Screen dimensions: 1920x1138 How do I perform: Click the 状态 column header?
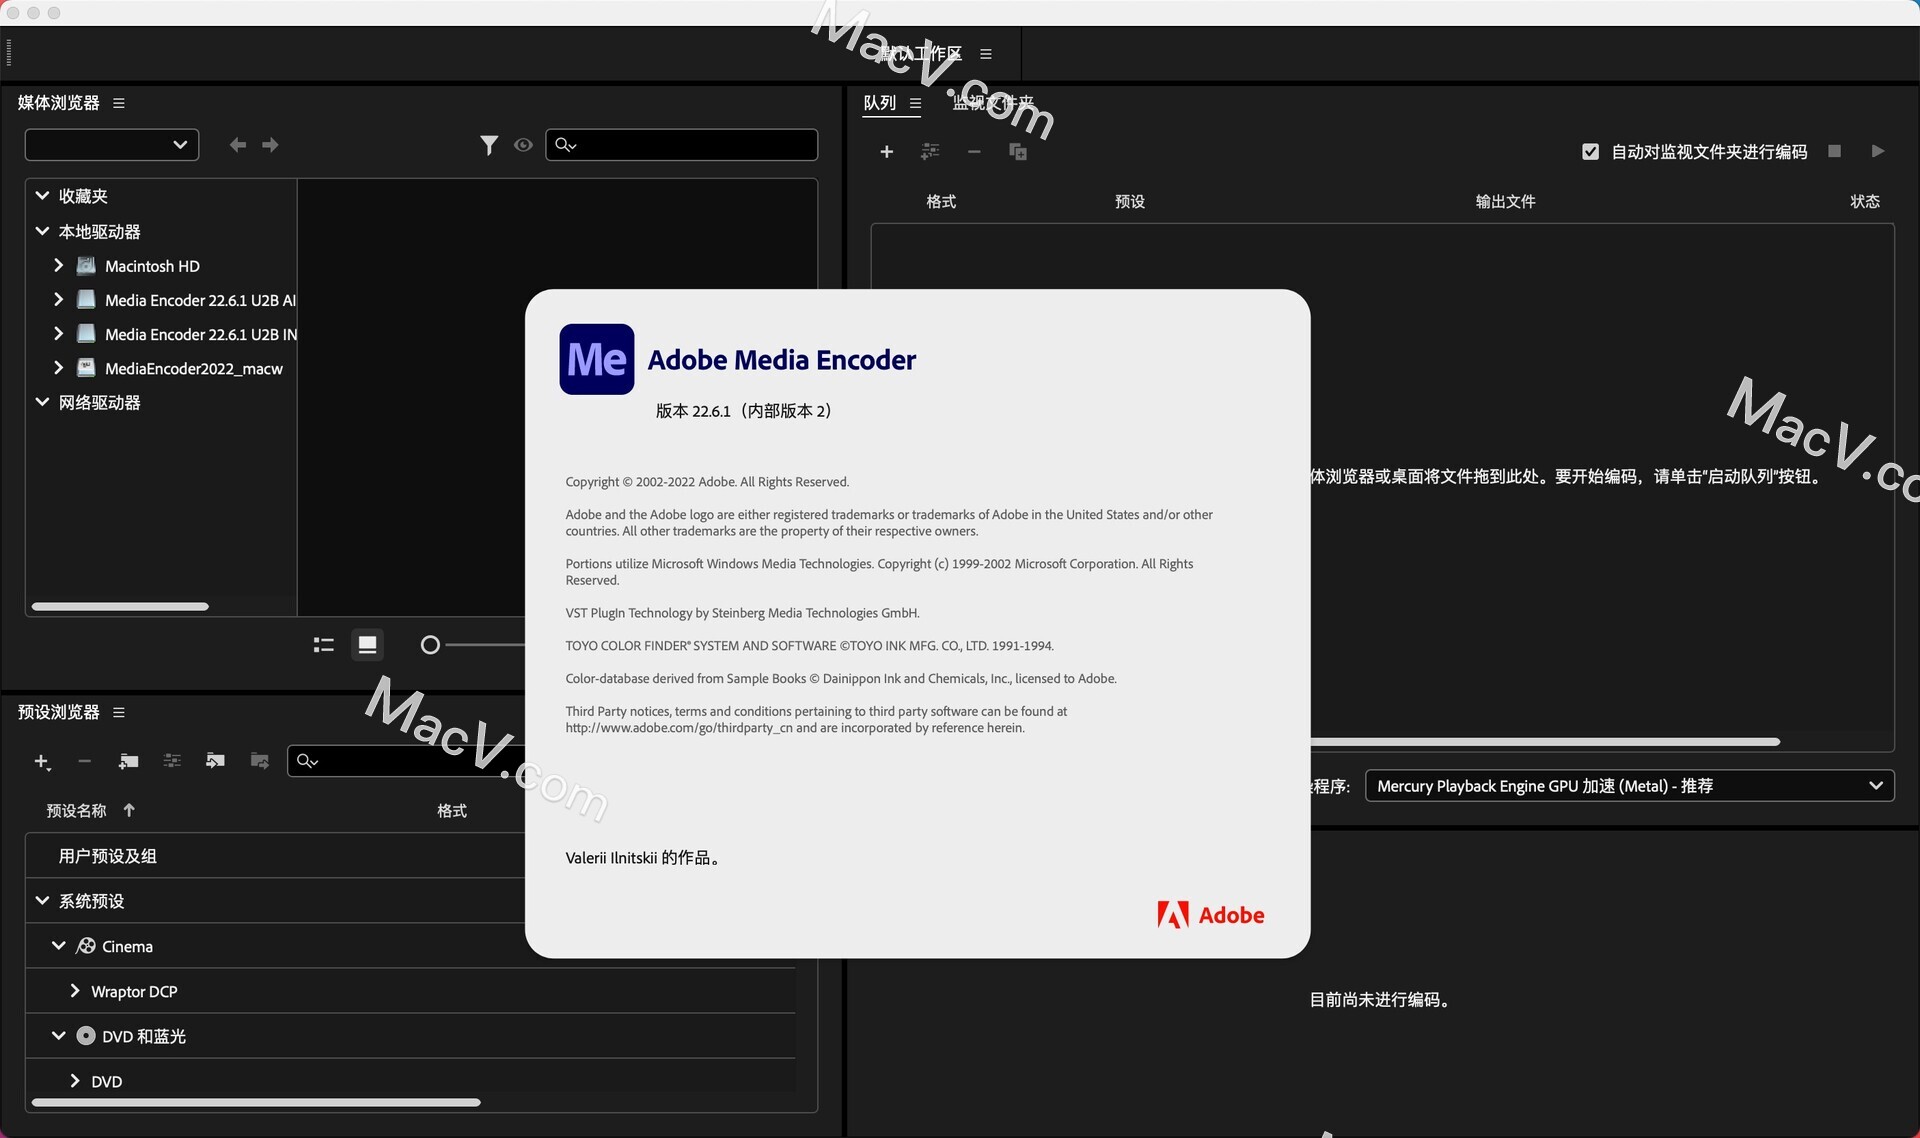coord(1865,202)
